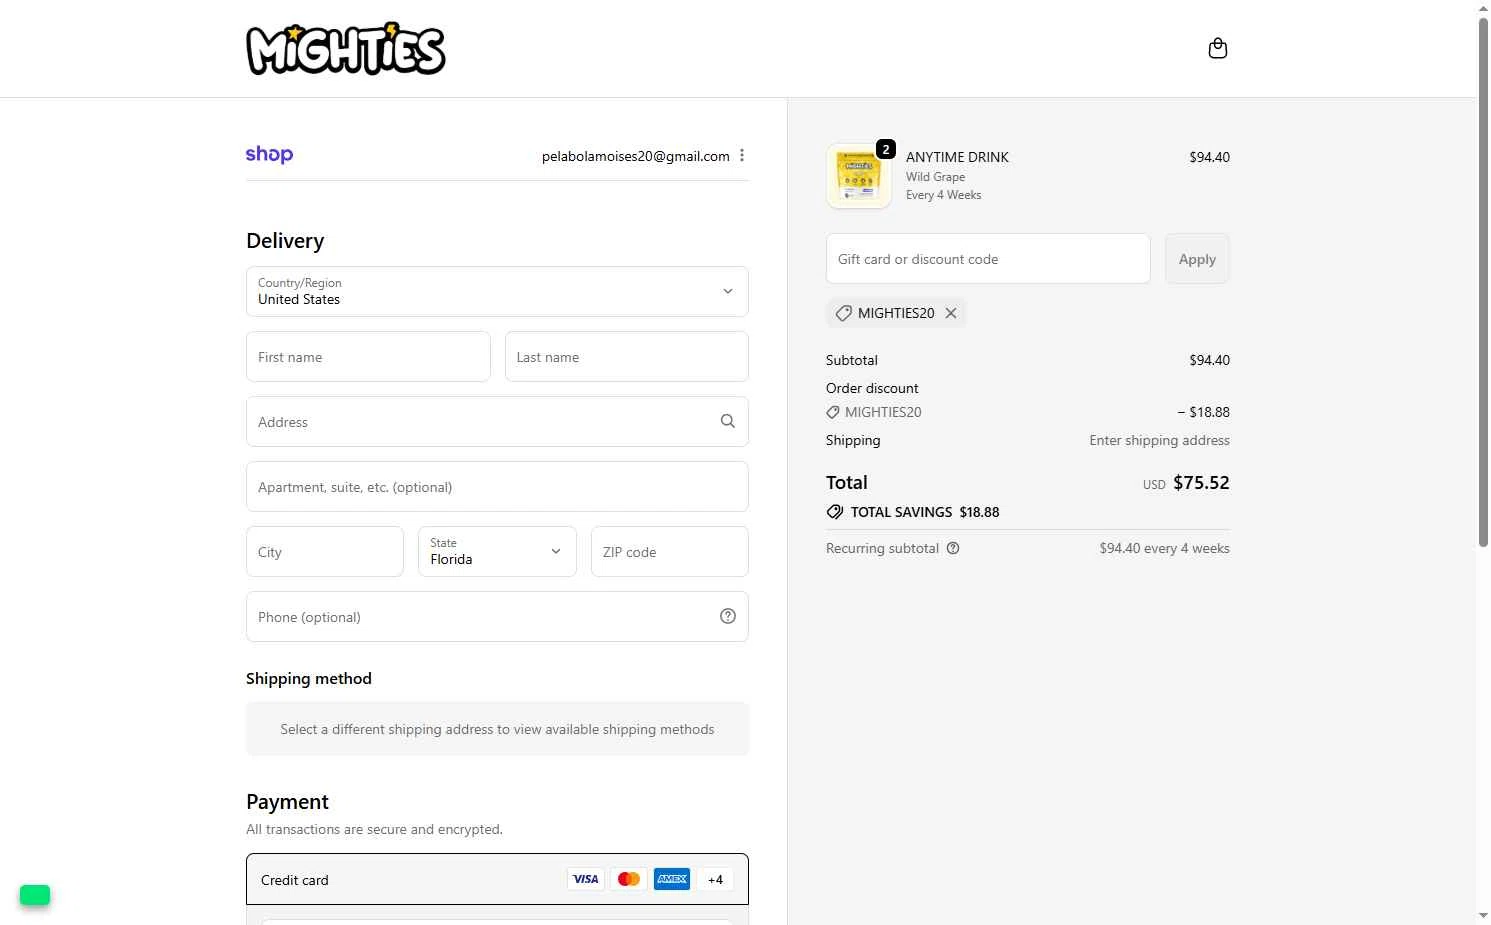Image resolution: width=1491 pixels, height=925 pixels.
Task: Open the account options three-dot menu
Action: [x=742, y=155]
